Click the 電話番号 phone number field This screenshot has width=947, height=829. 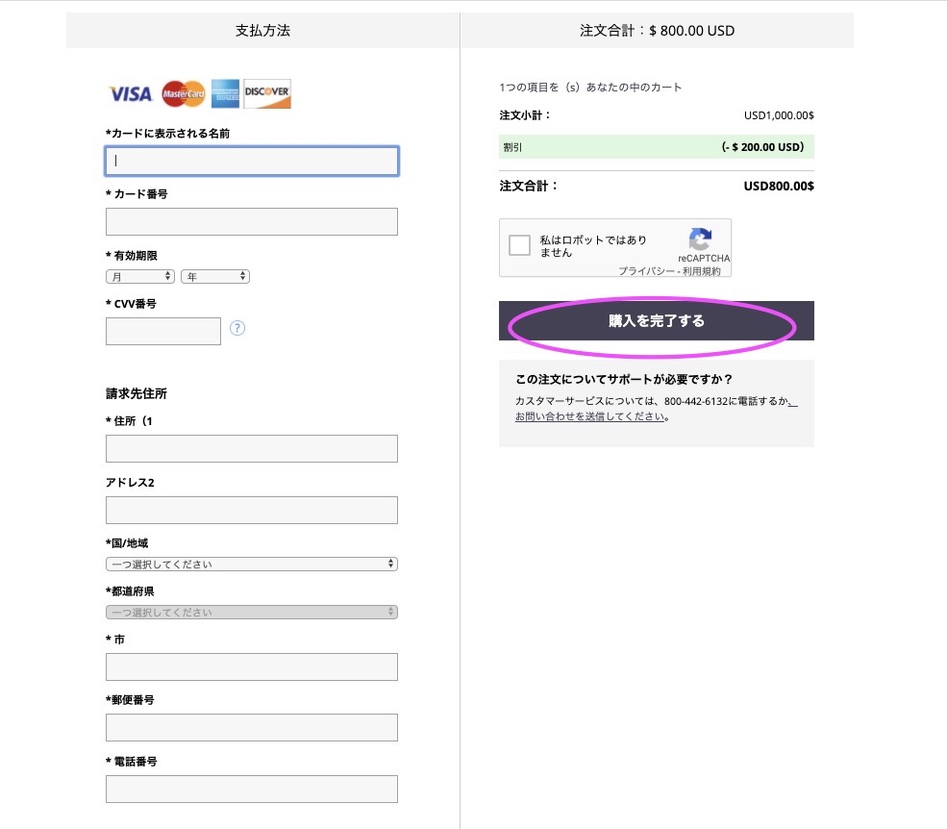tap(251, 789)
